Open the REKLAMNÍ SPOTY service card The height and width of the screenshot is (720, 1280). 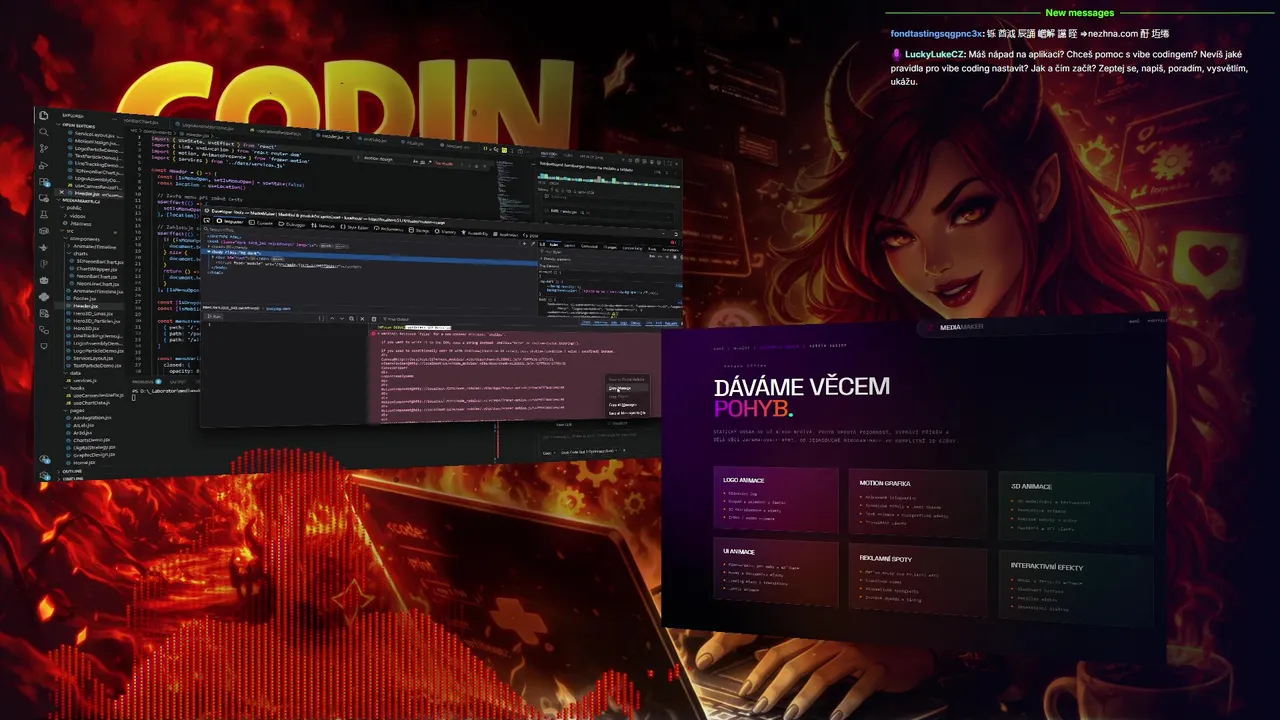(917, 579)
